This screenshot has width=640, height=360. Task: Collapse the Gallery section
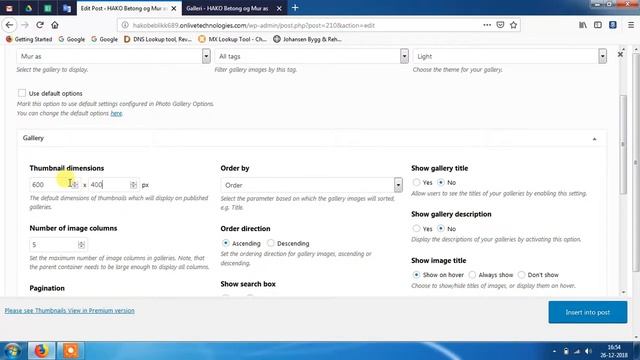point(594,139)
